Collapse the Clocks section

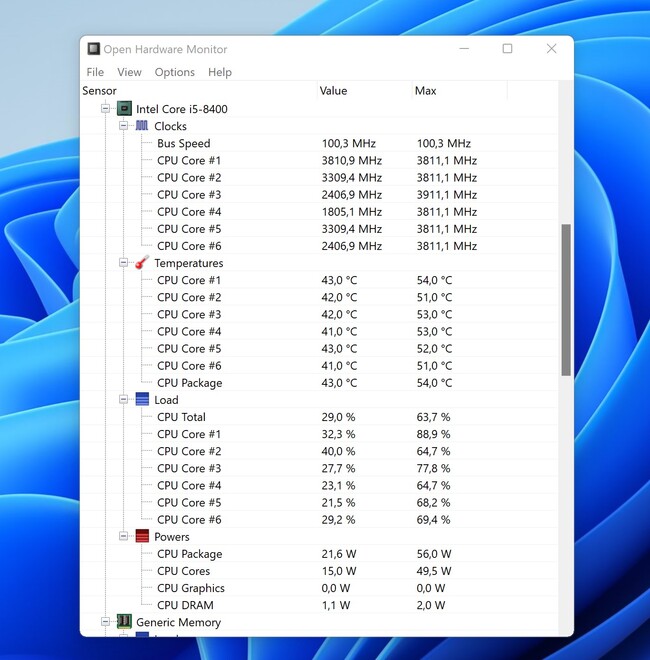[x=124, y=126]
